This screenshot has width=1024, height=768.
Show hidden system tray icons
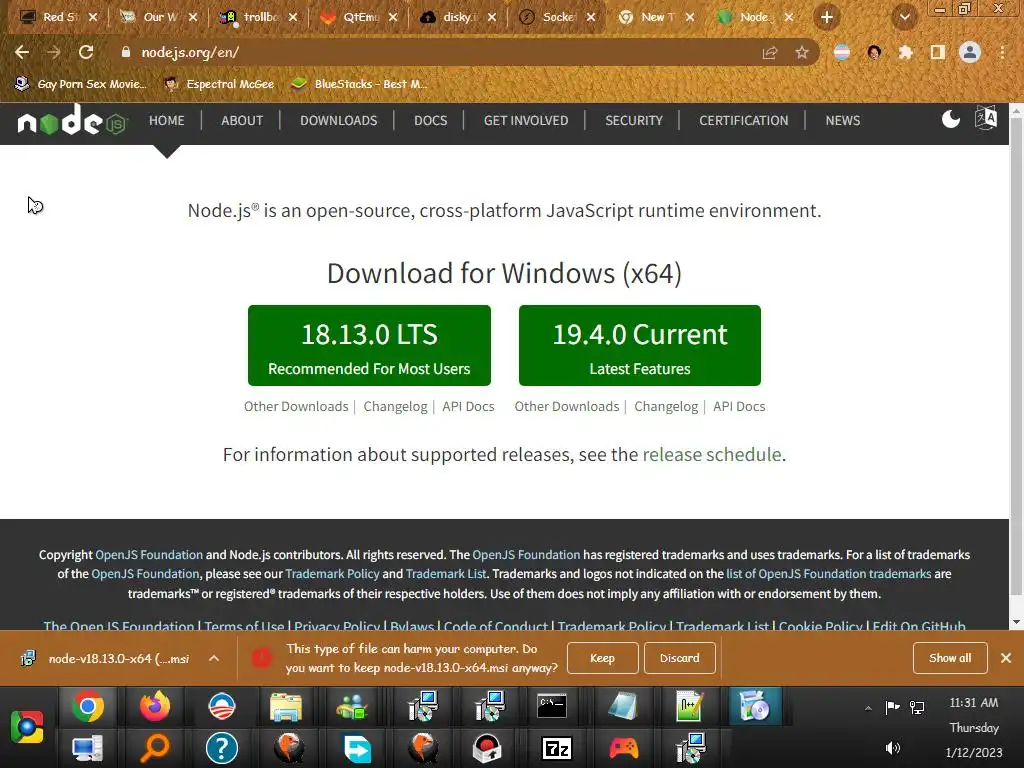click(x=868, y=708)
